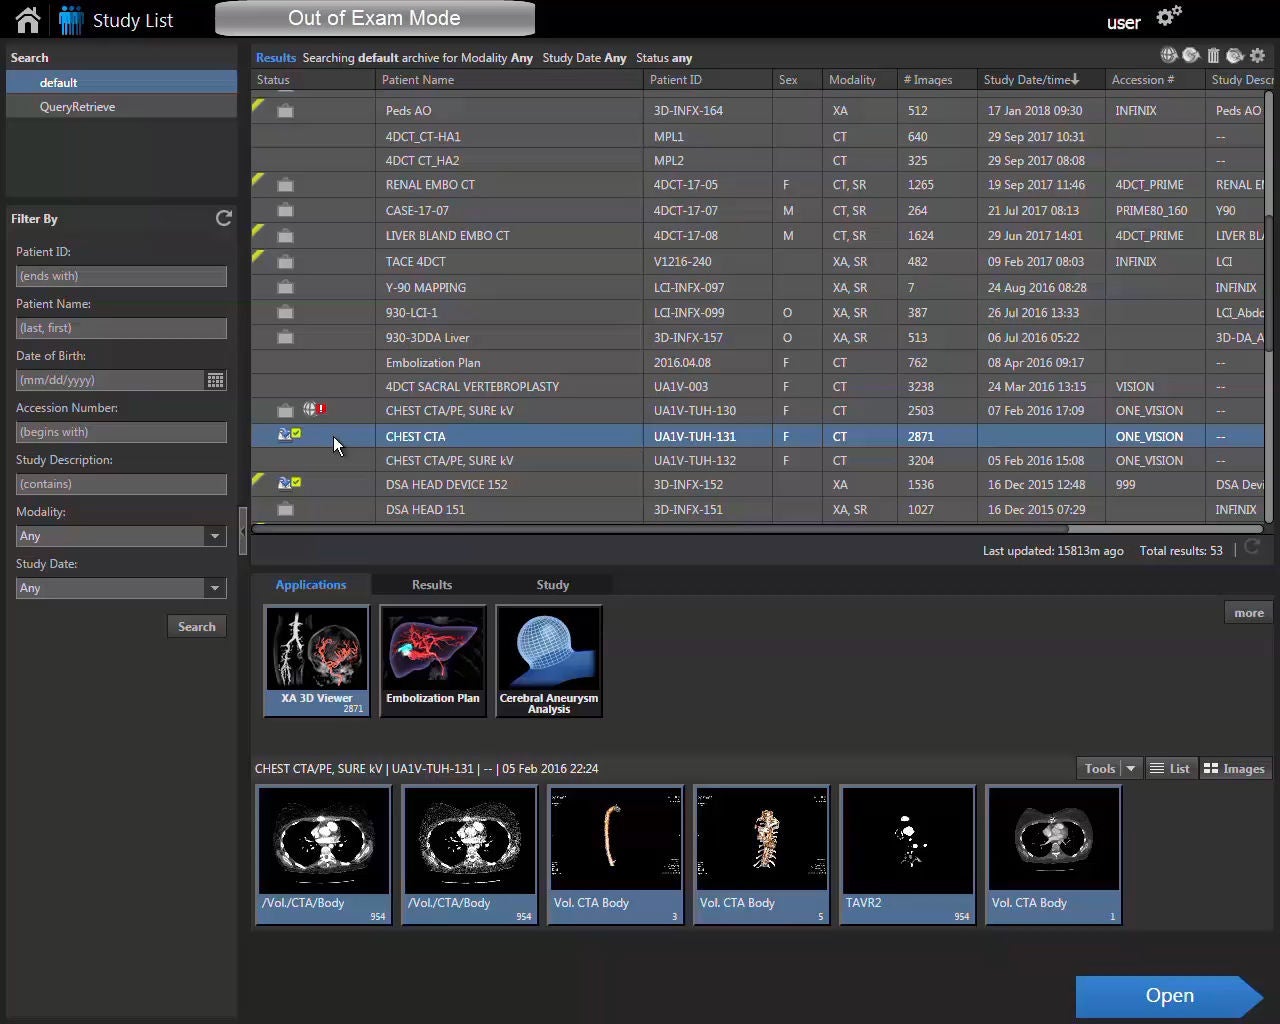
Task: Switch to the Results tab
Action: [x=432, y=585]
